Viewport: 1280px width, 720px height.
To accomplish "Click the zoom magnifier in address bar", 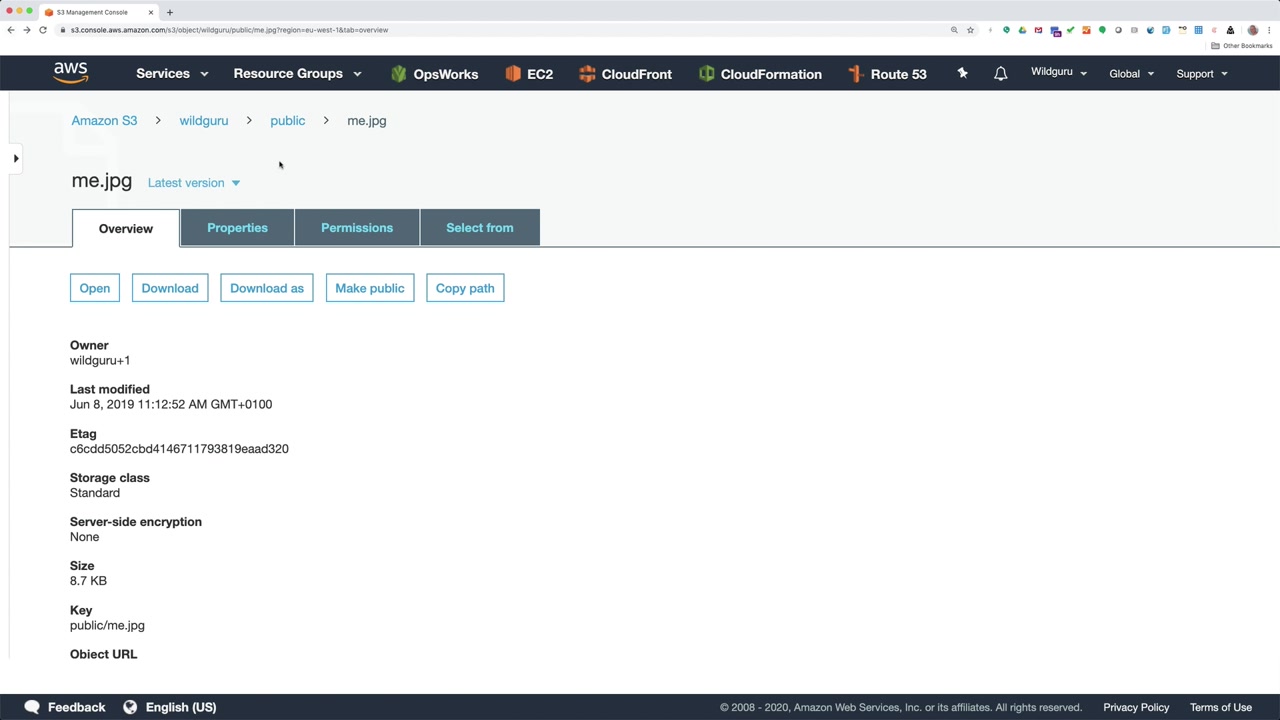I will point(954,30).
